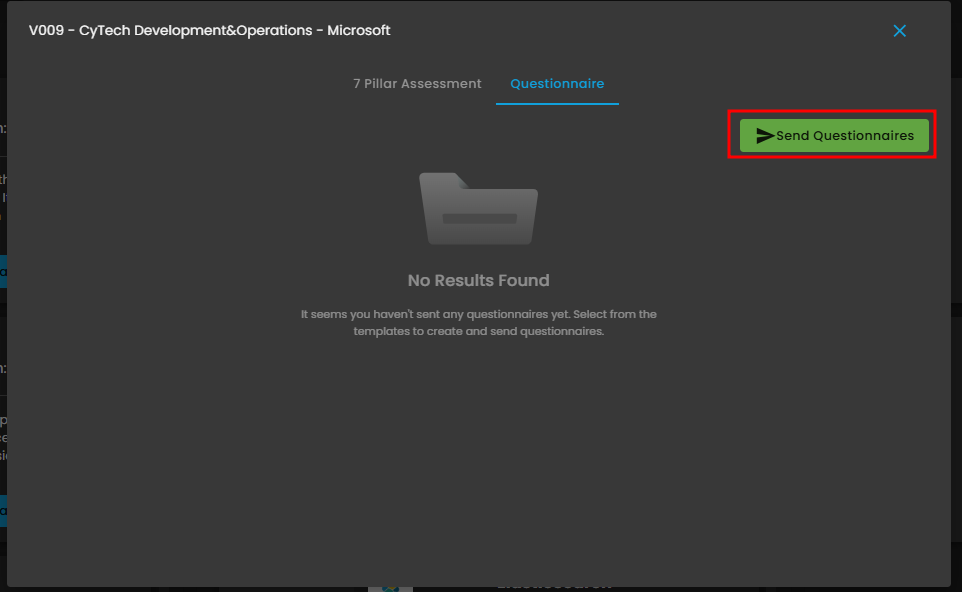962x592 pixels.
Task: Click the Send Questionnaires button
Action: click(x=834, y=136)
